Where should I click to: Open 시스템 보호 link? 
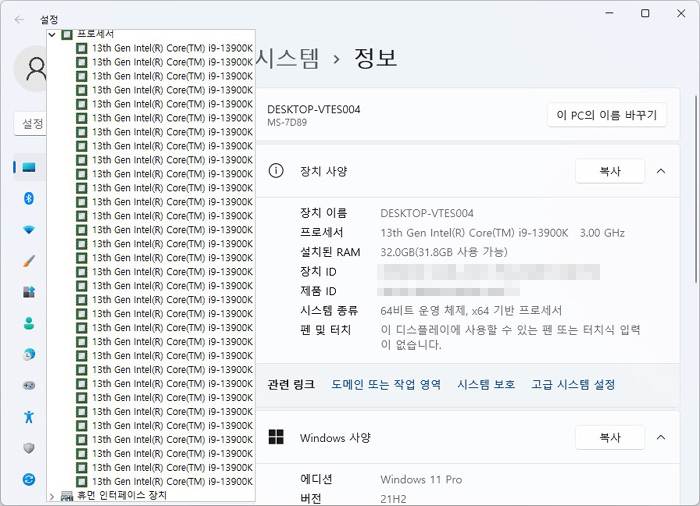pyautogui.click(x=486, y=385)
